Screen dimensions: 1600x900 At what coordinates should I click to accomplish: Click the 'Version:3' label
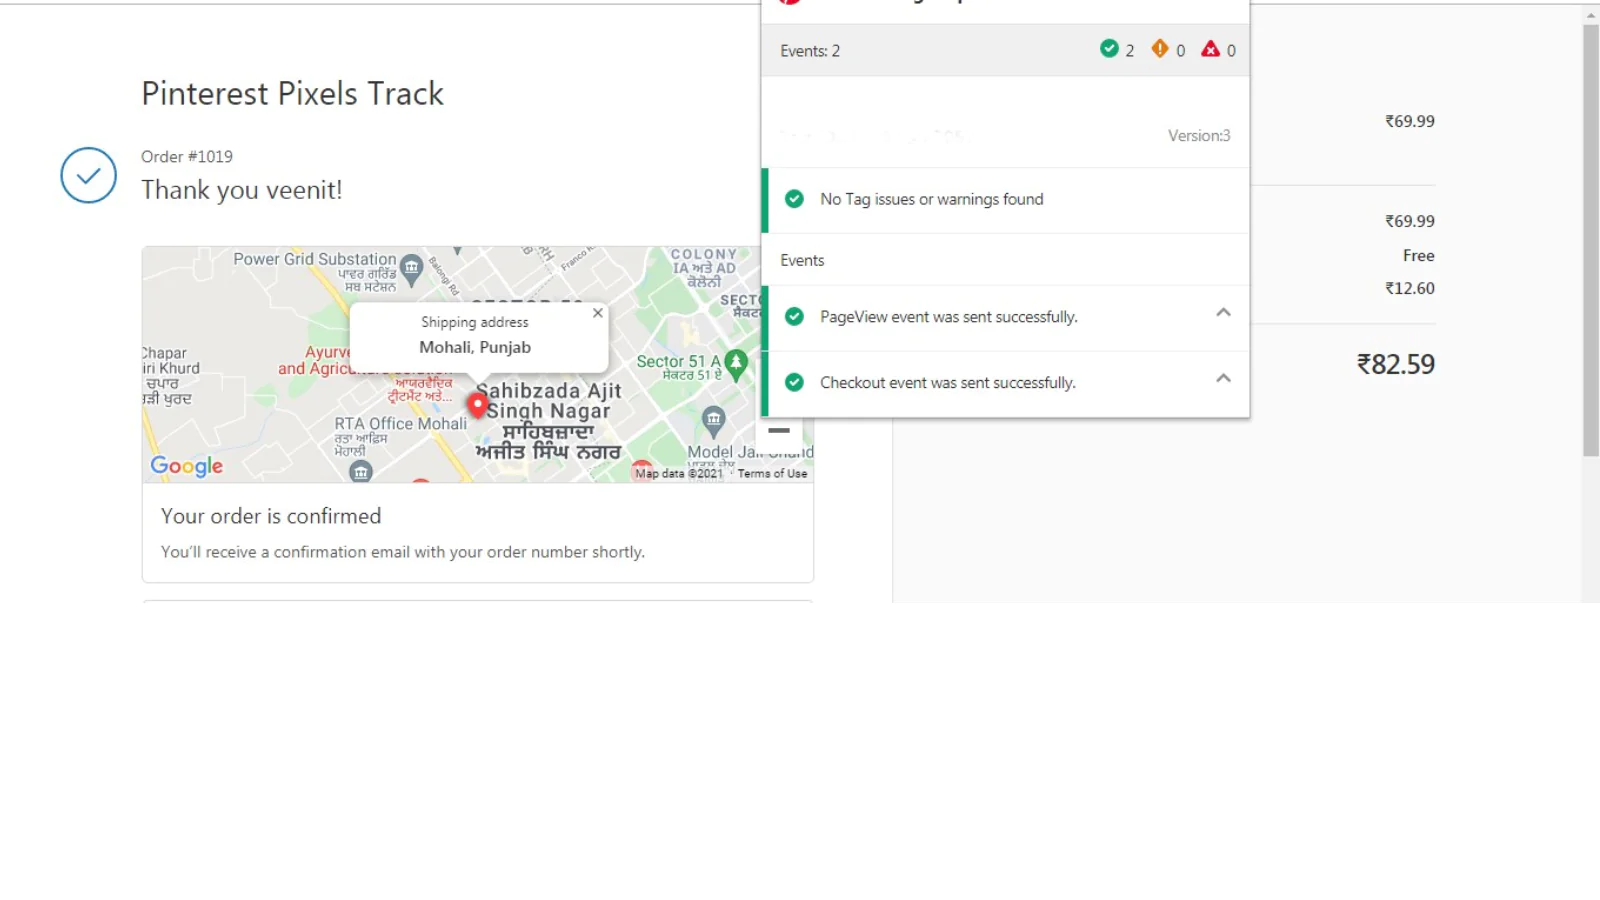(1199, 136)
